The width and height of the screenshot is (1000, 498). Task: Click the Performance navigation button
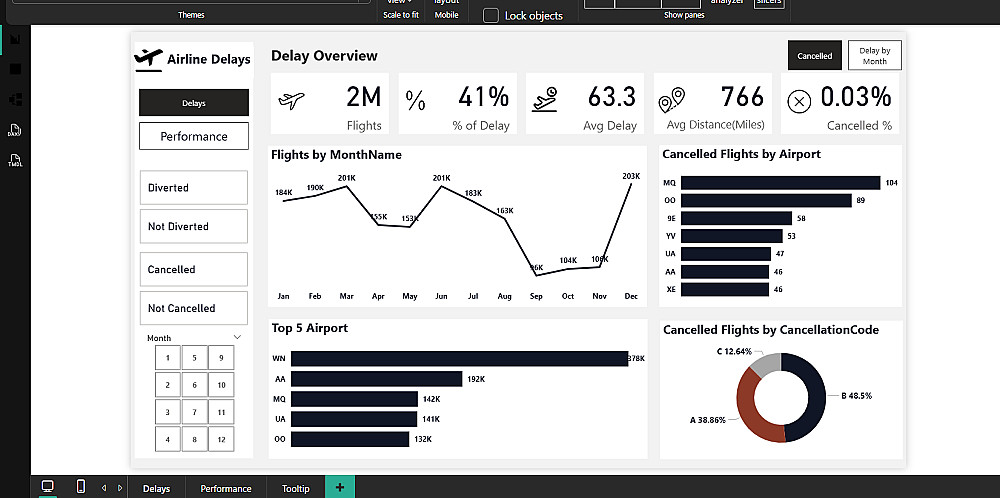(x=194, y=136)
